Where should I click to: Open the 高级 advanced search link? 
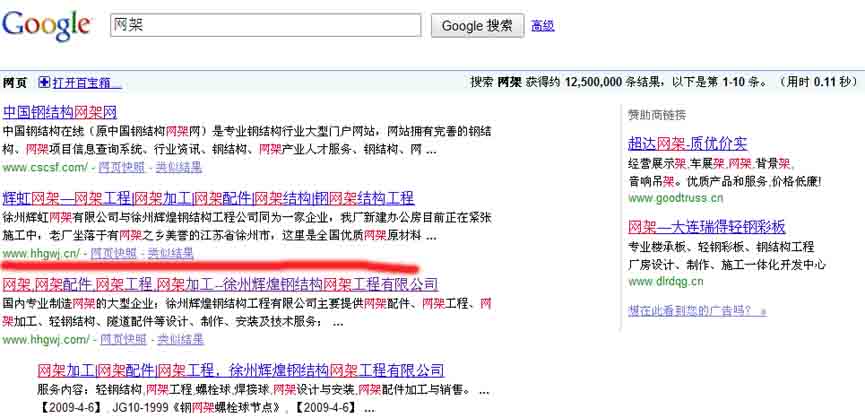[x=542, y=25]
